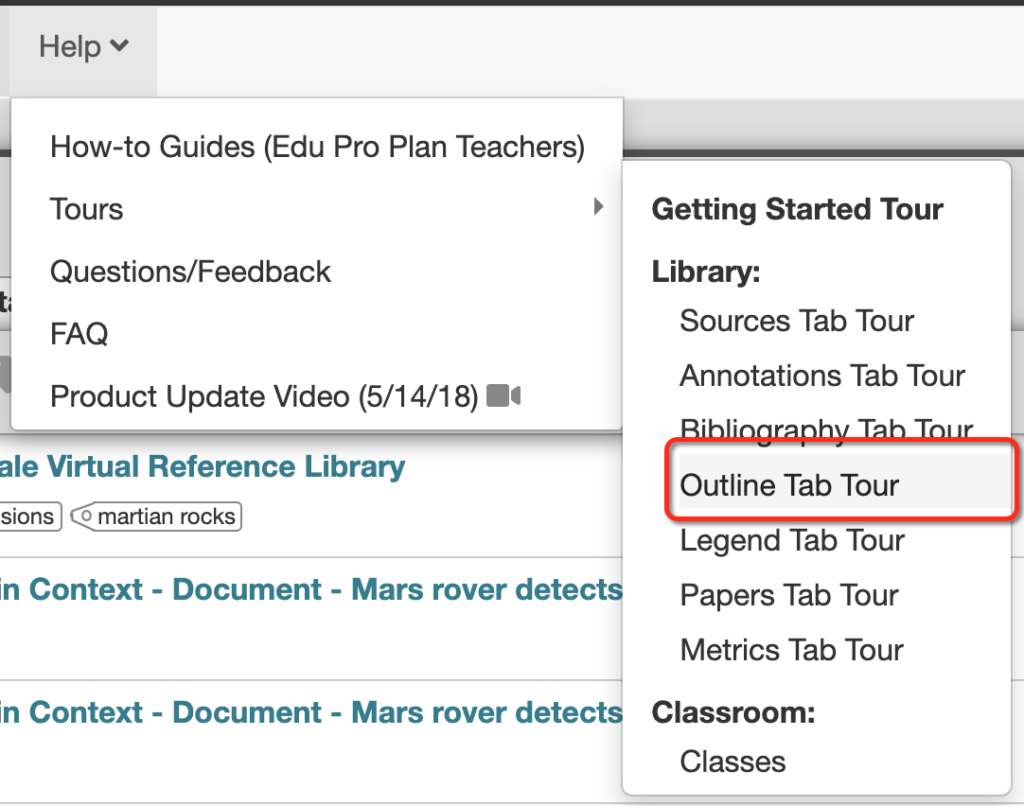
Task: Expand the Tours submenu arrow
Action: tap(598, 207)
